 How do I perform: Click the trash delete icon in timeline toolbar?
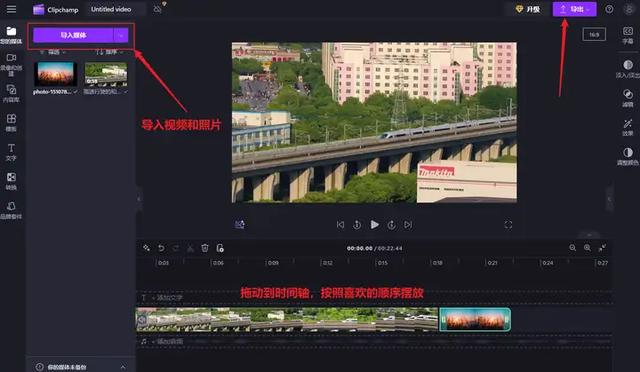pos(205,248)
